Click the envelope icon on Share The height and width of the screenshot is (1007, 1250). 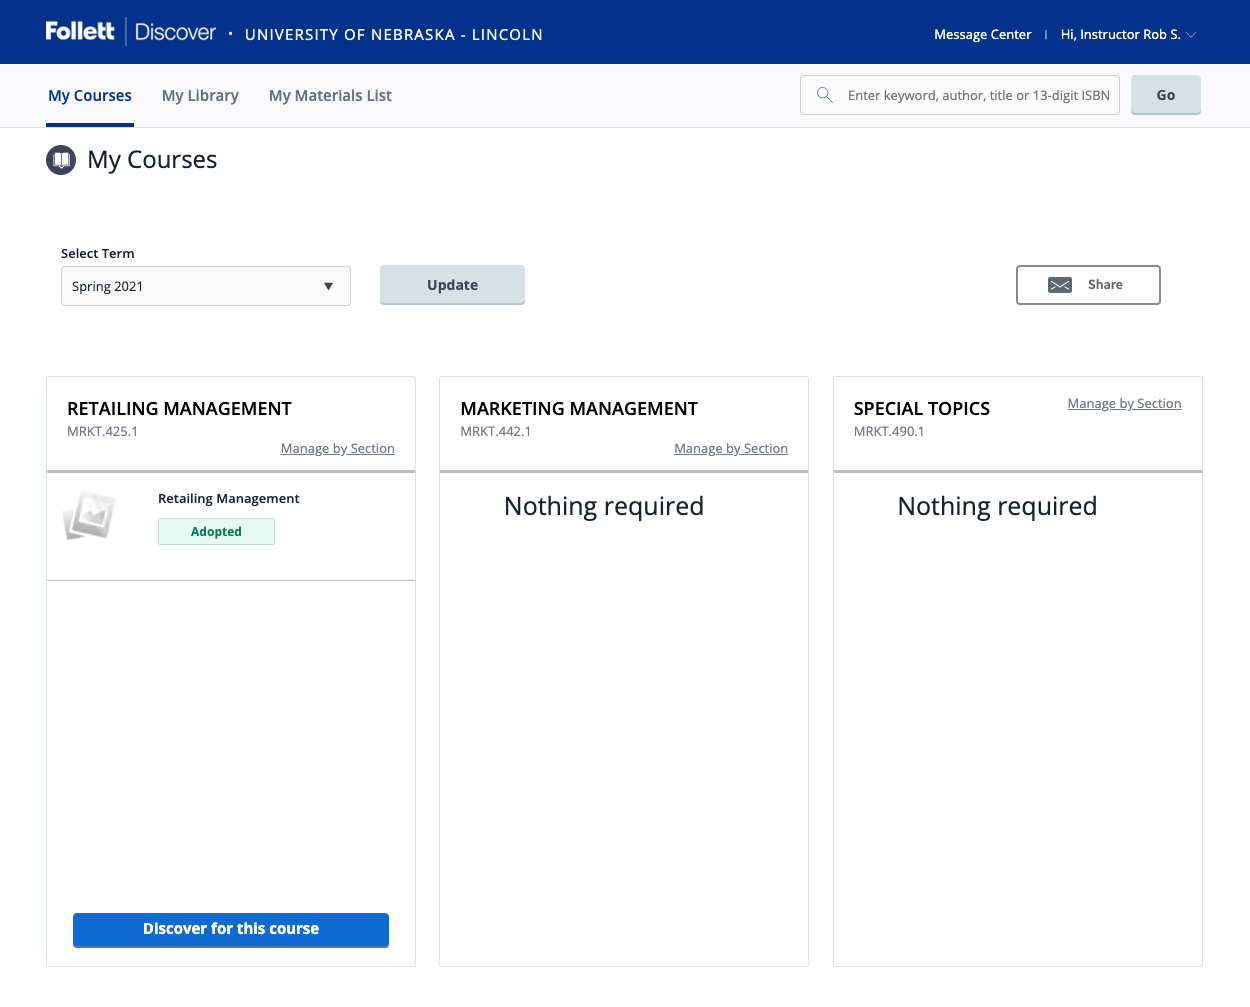click(1060, 285)
